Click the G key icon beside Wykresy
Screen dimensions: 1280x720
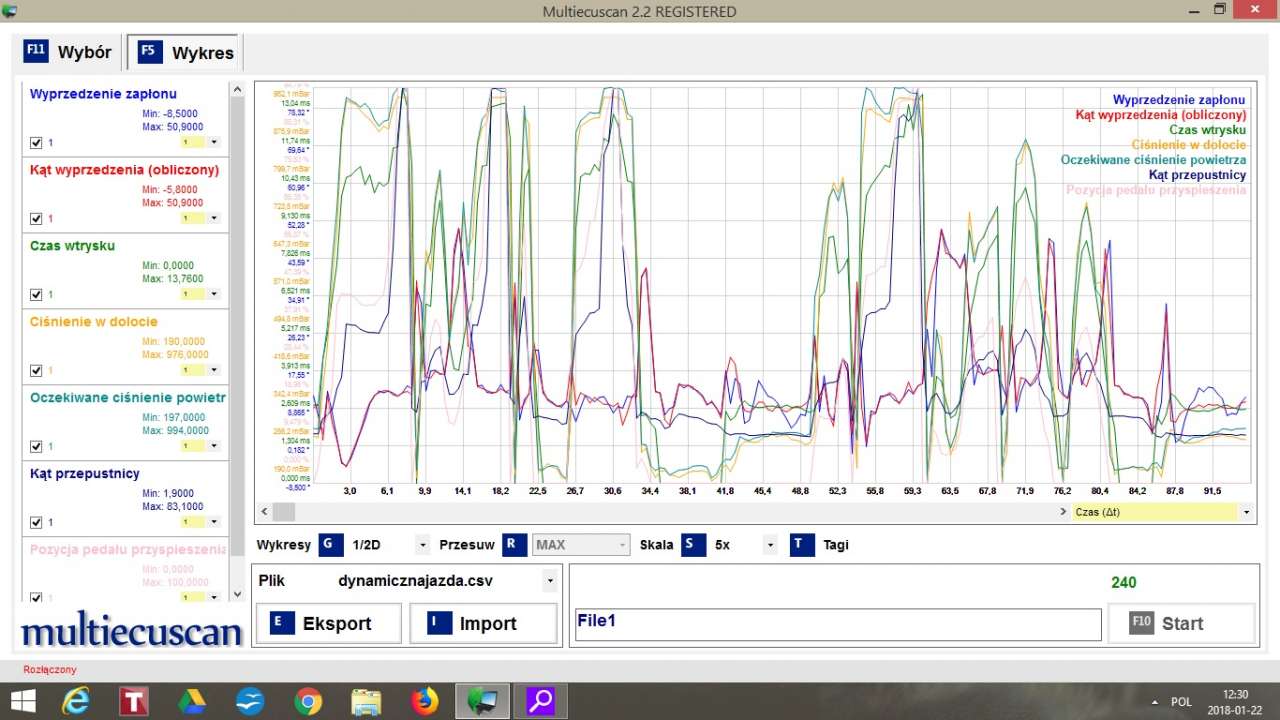331,545
